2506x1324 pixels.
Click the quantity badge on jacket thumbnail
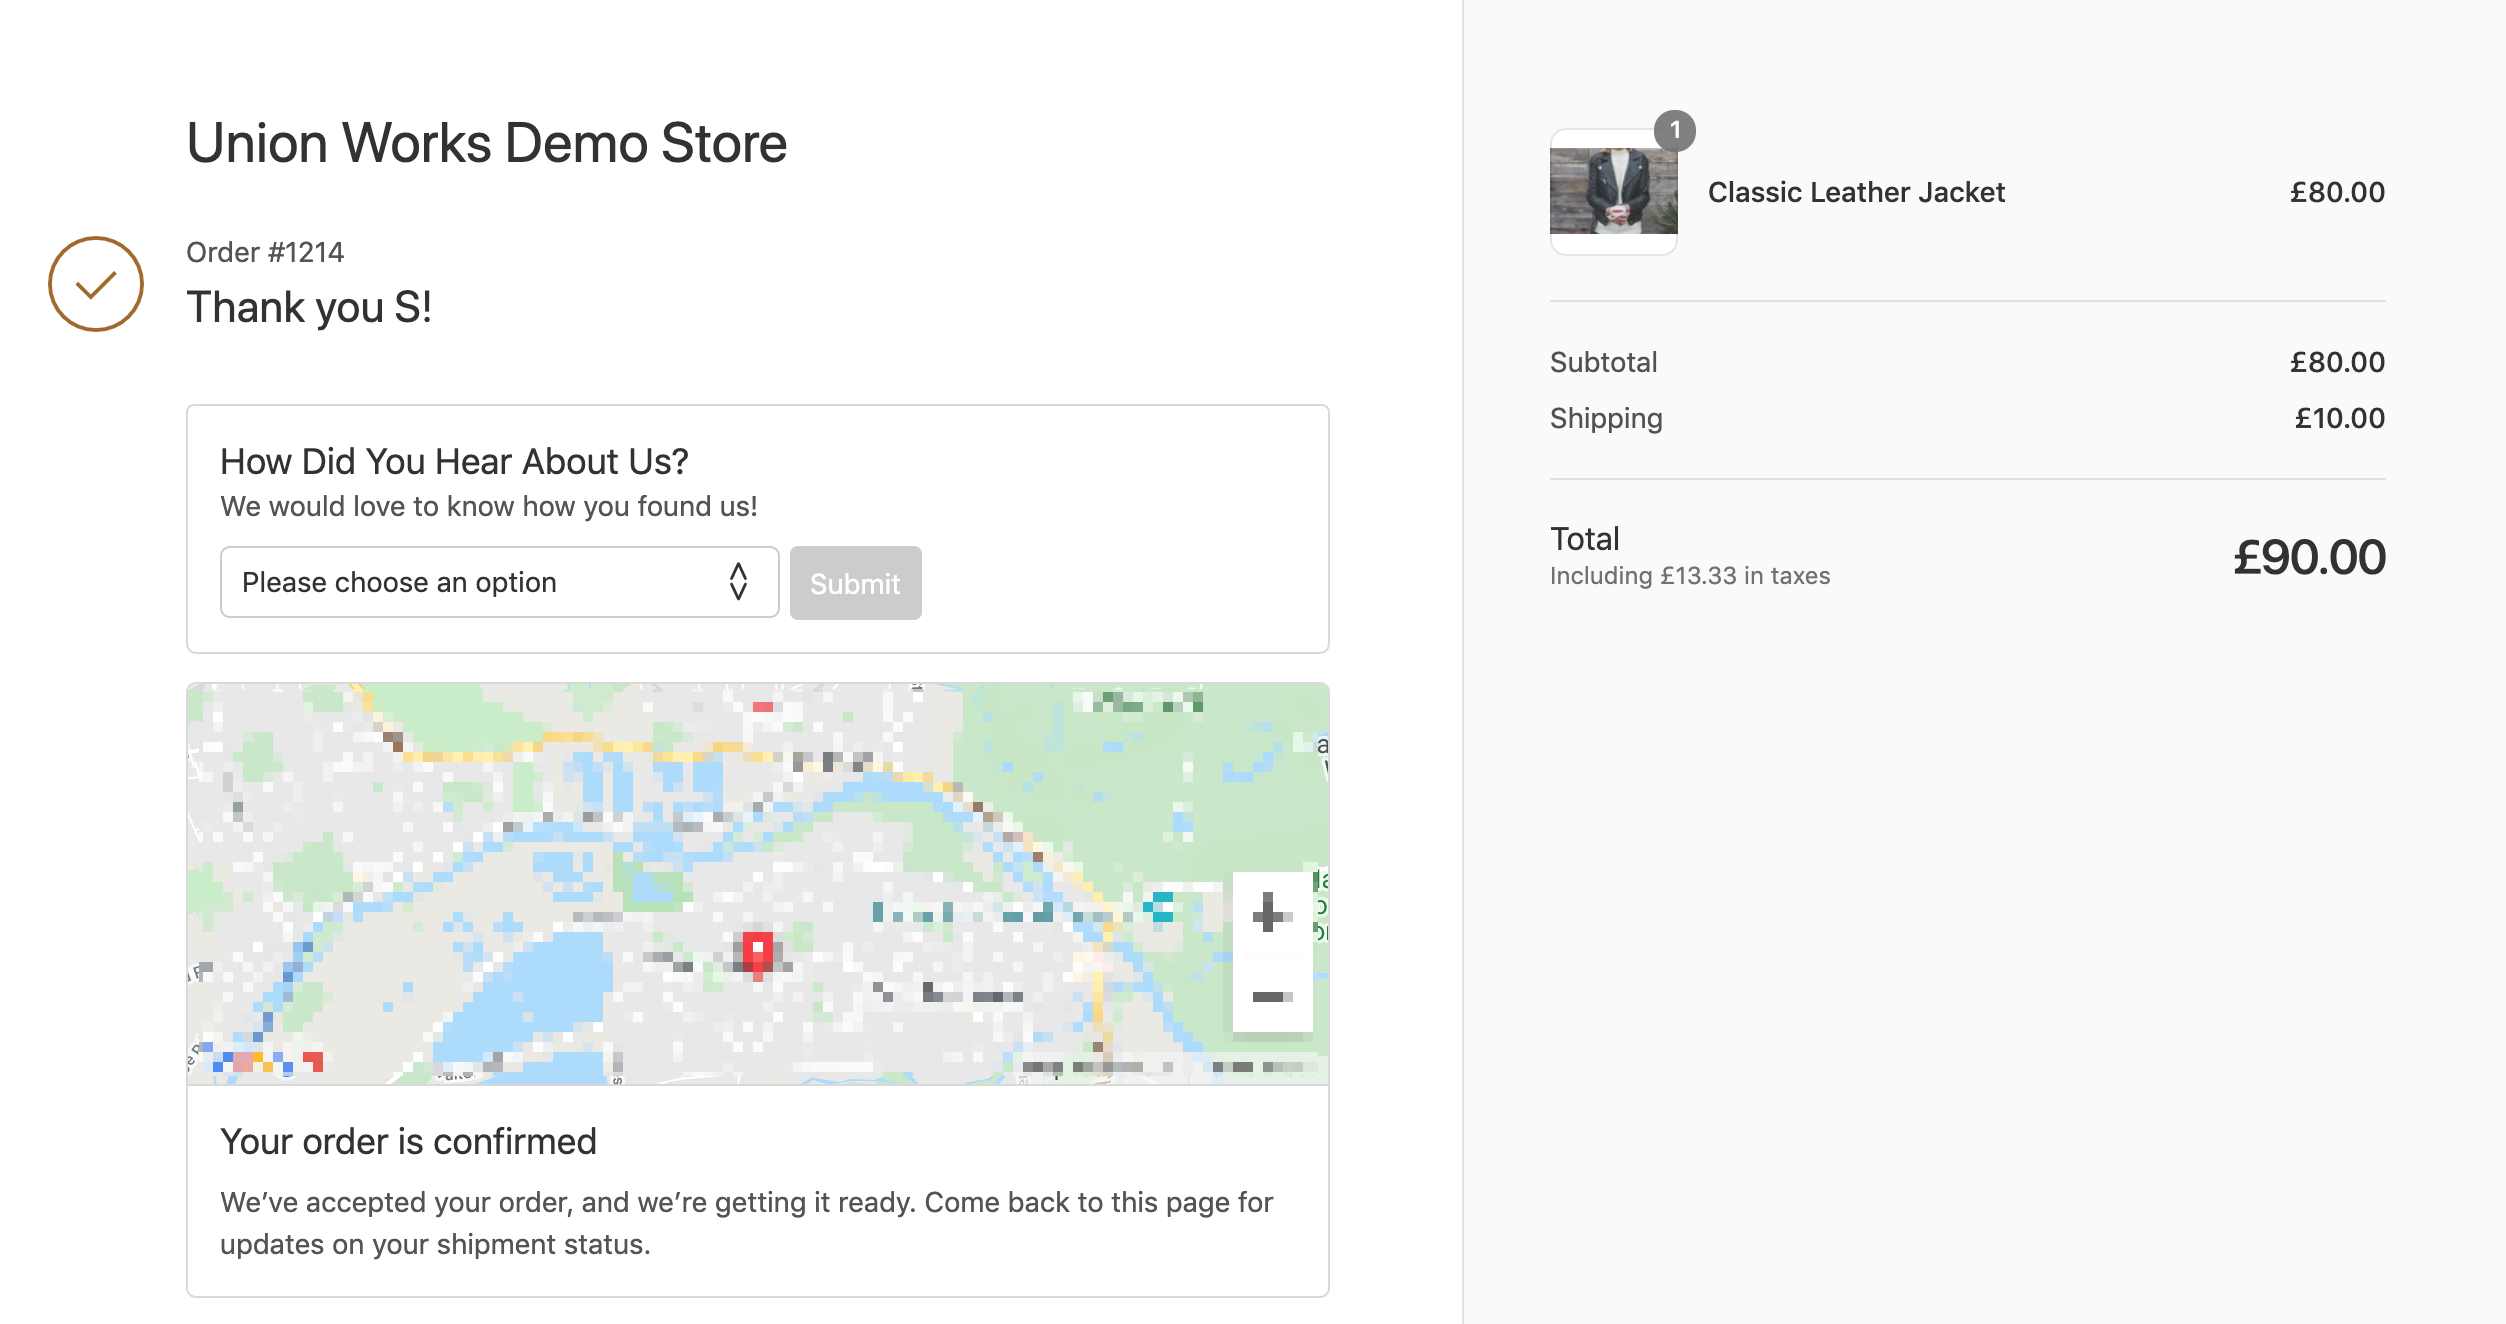point(1674,131)
